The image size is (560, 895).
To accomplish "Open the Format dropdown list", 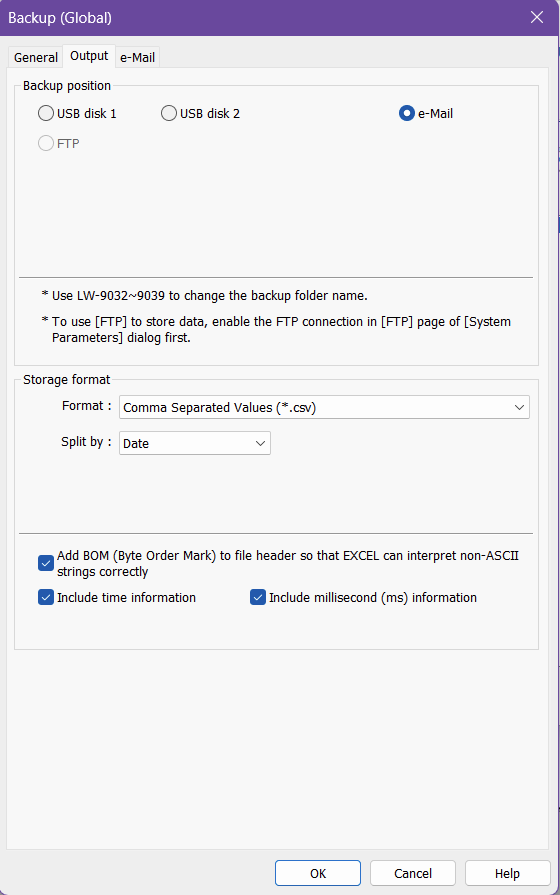I will coord(324,408).
